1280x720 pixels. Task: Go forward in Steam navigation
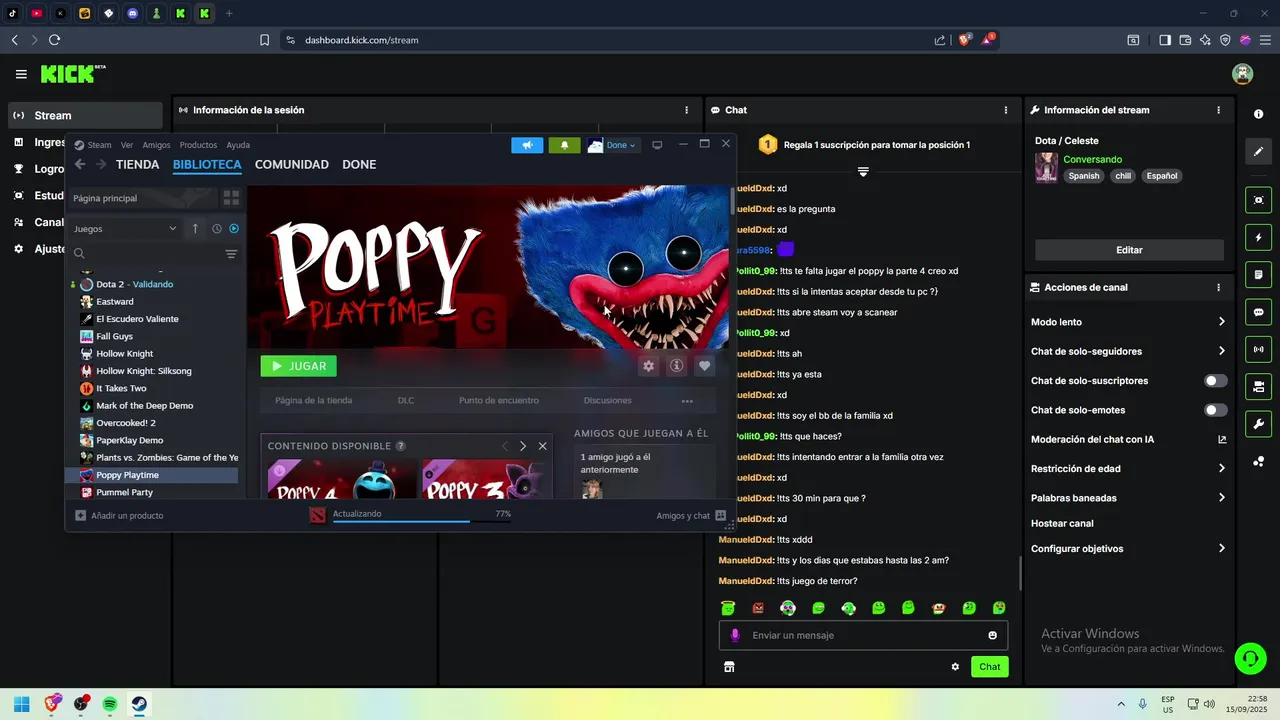[101, 164]
